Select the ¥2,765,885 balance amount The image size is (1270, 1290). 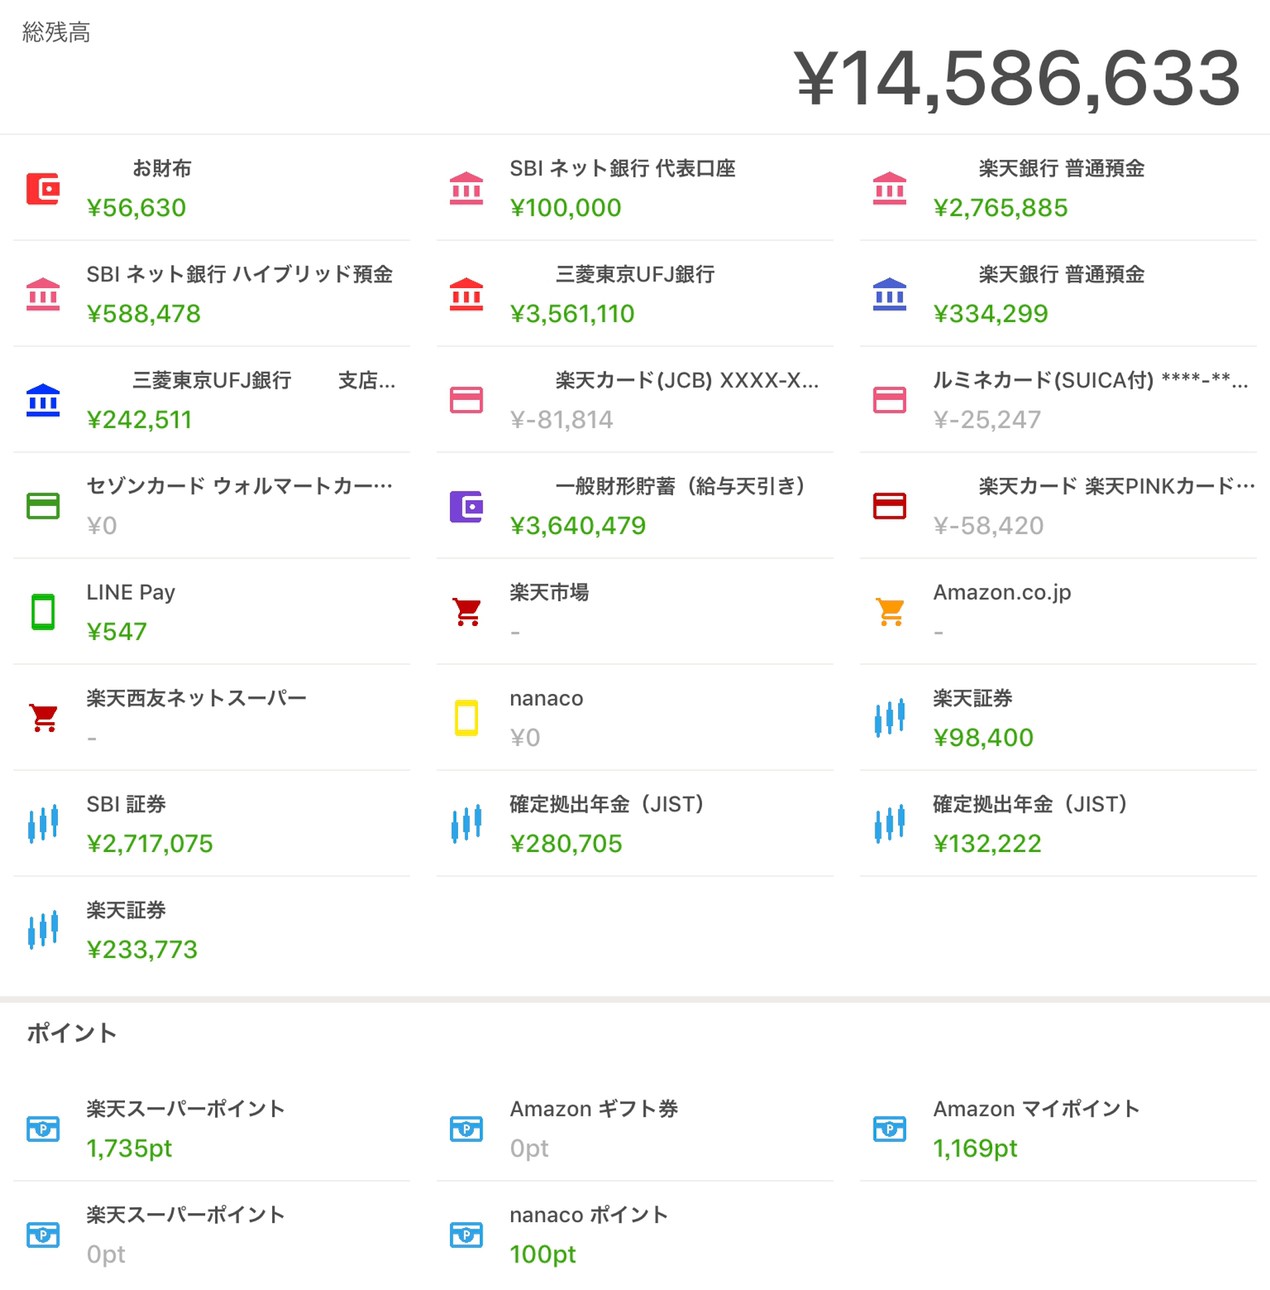pyautogui.click(x=1001, y=208)
